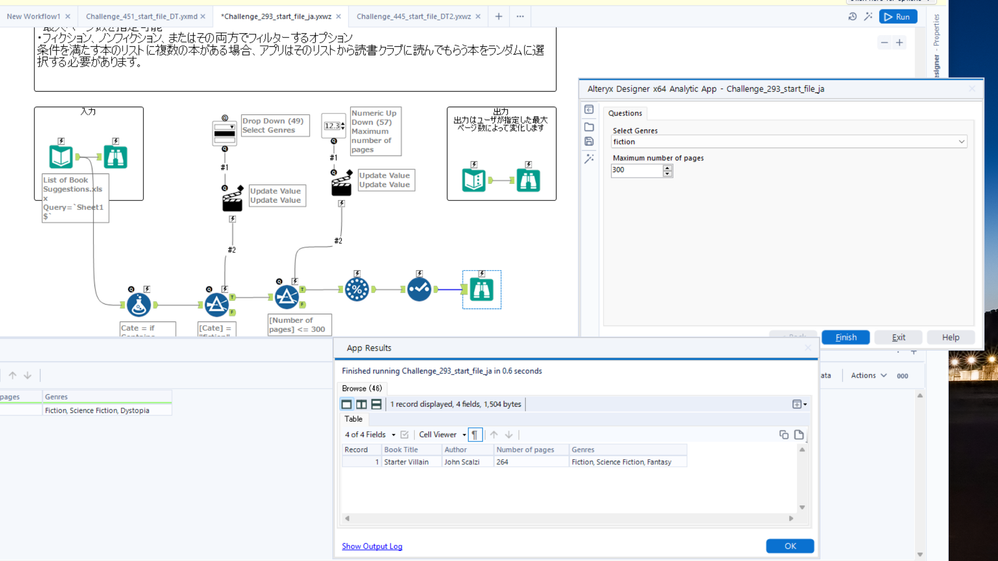Click the new document icon in App Results

[799, 435]
